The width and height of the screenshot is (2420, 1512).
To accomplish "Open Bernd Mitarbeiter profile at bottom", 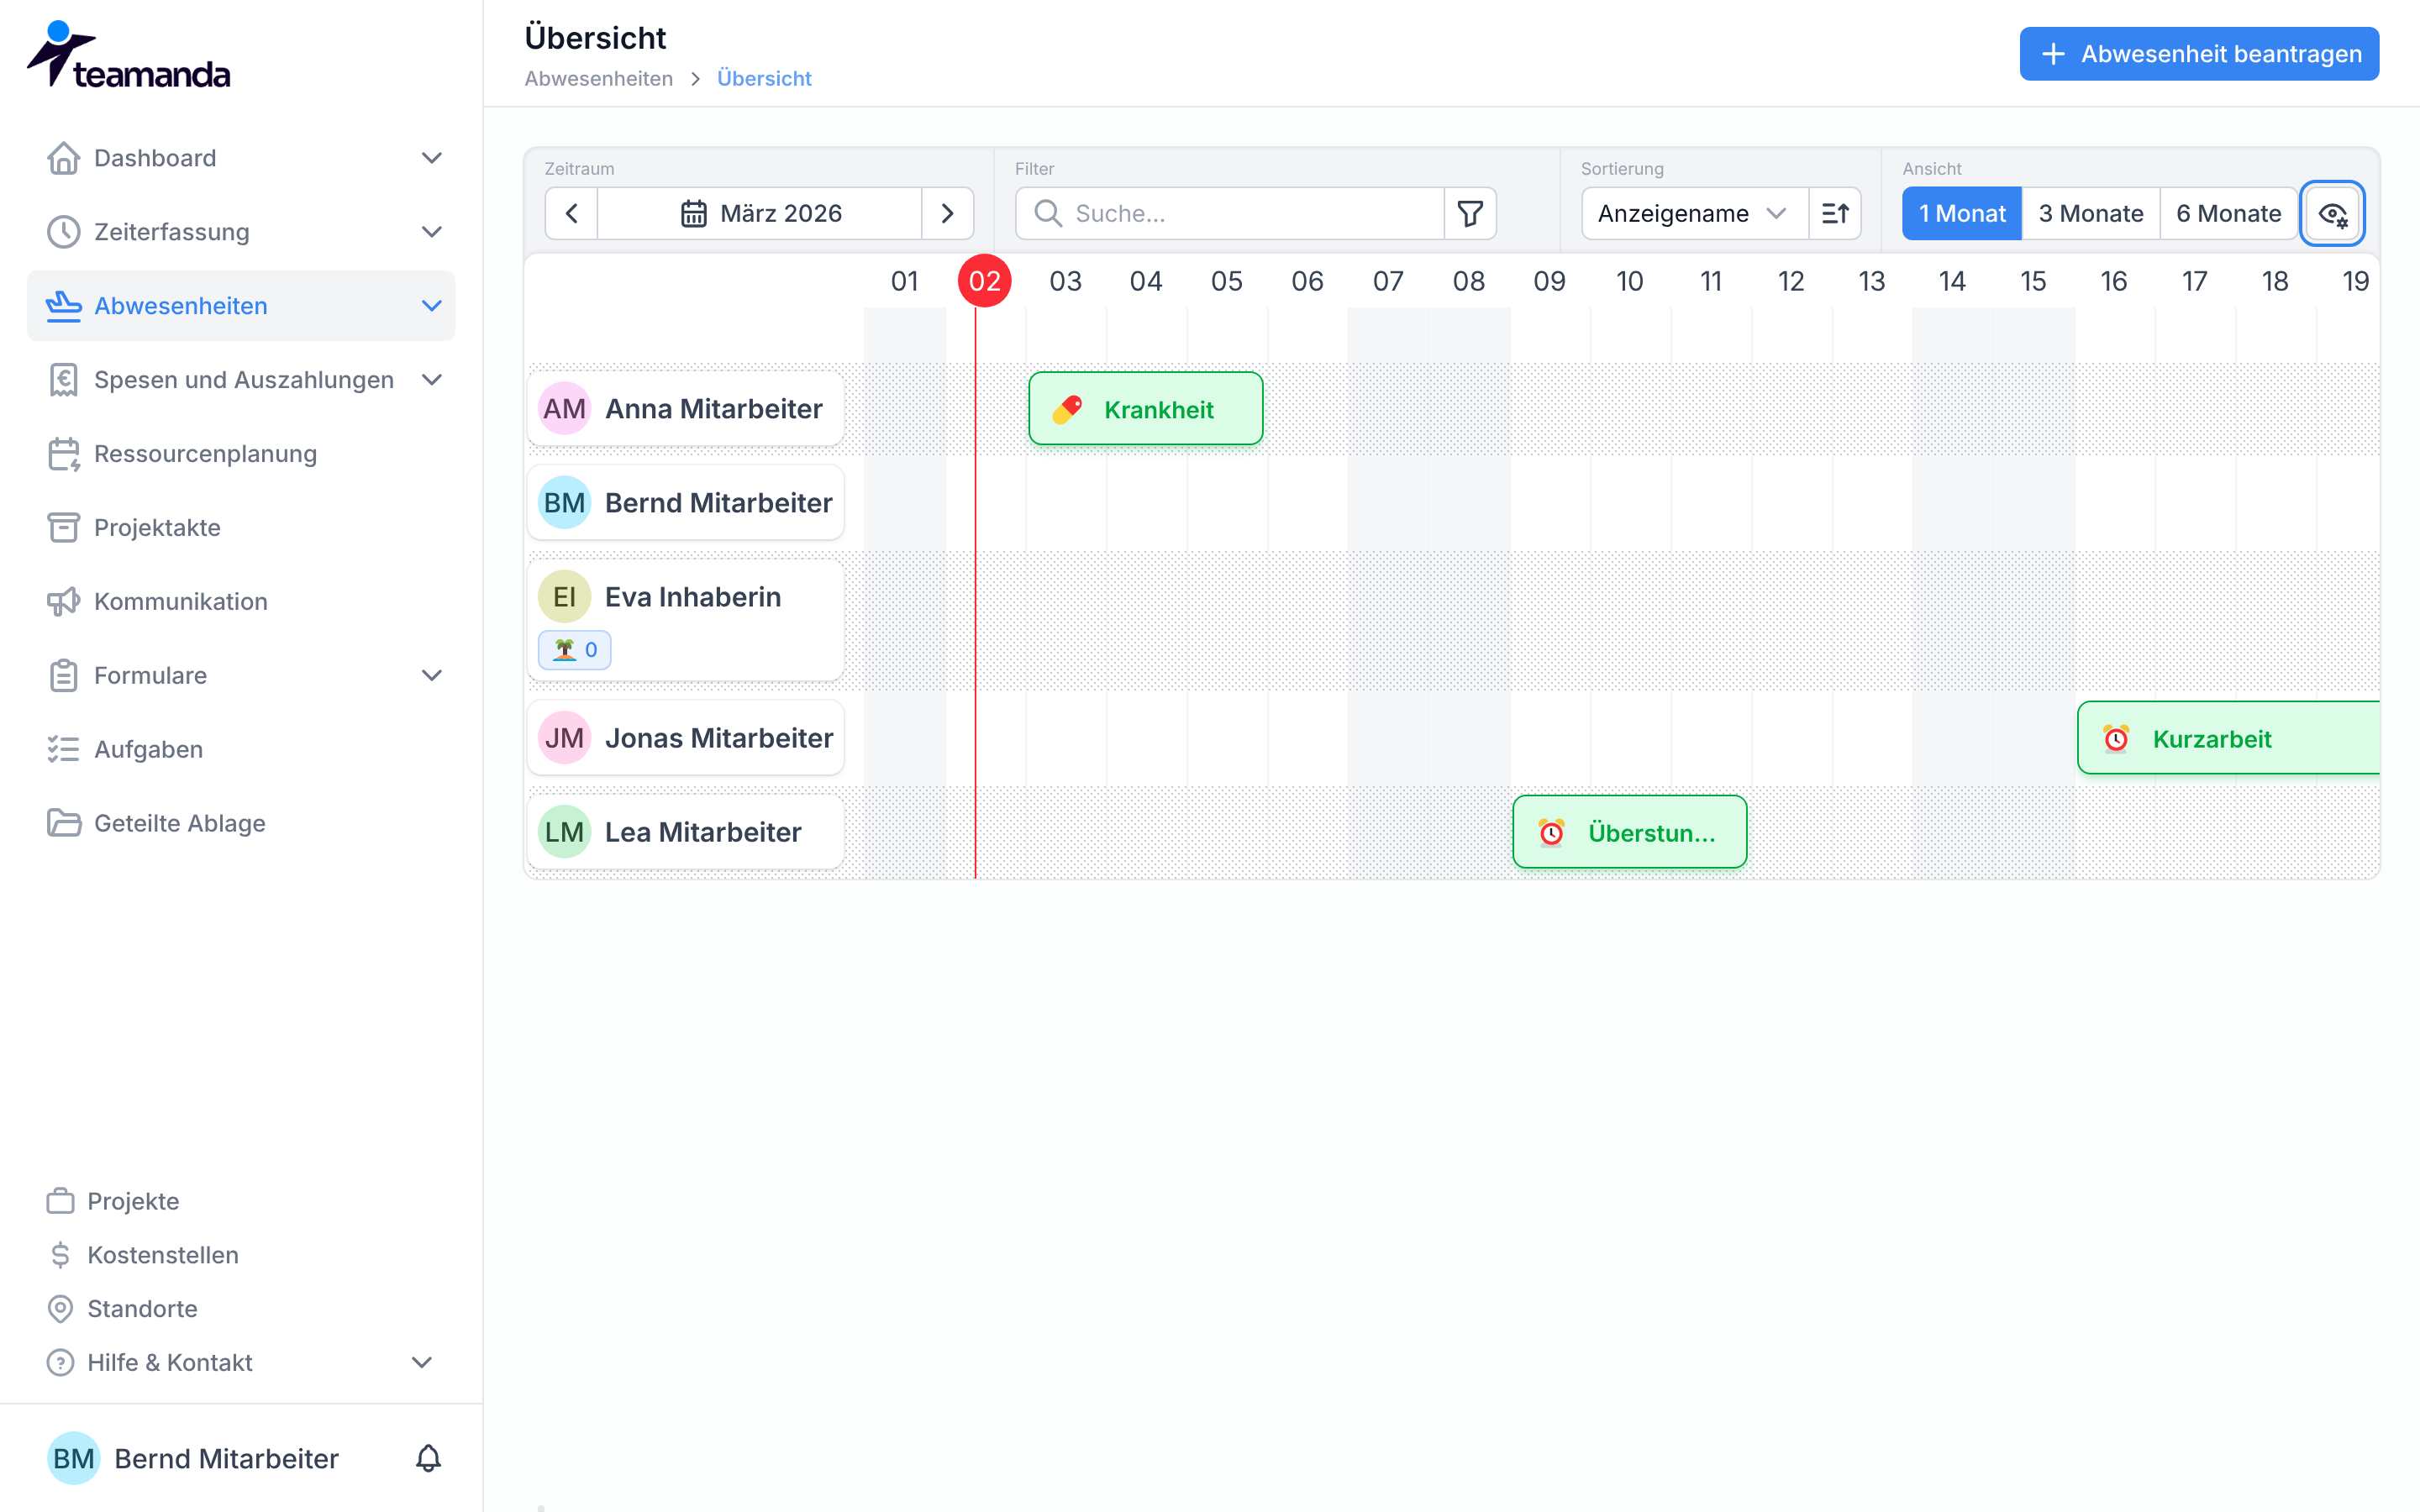I will click(194, 1459).
